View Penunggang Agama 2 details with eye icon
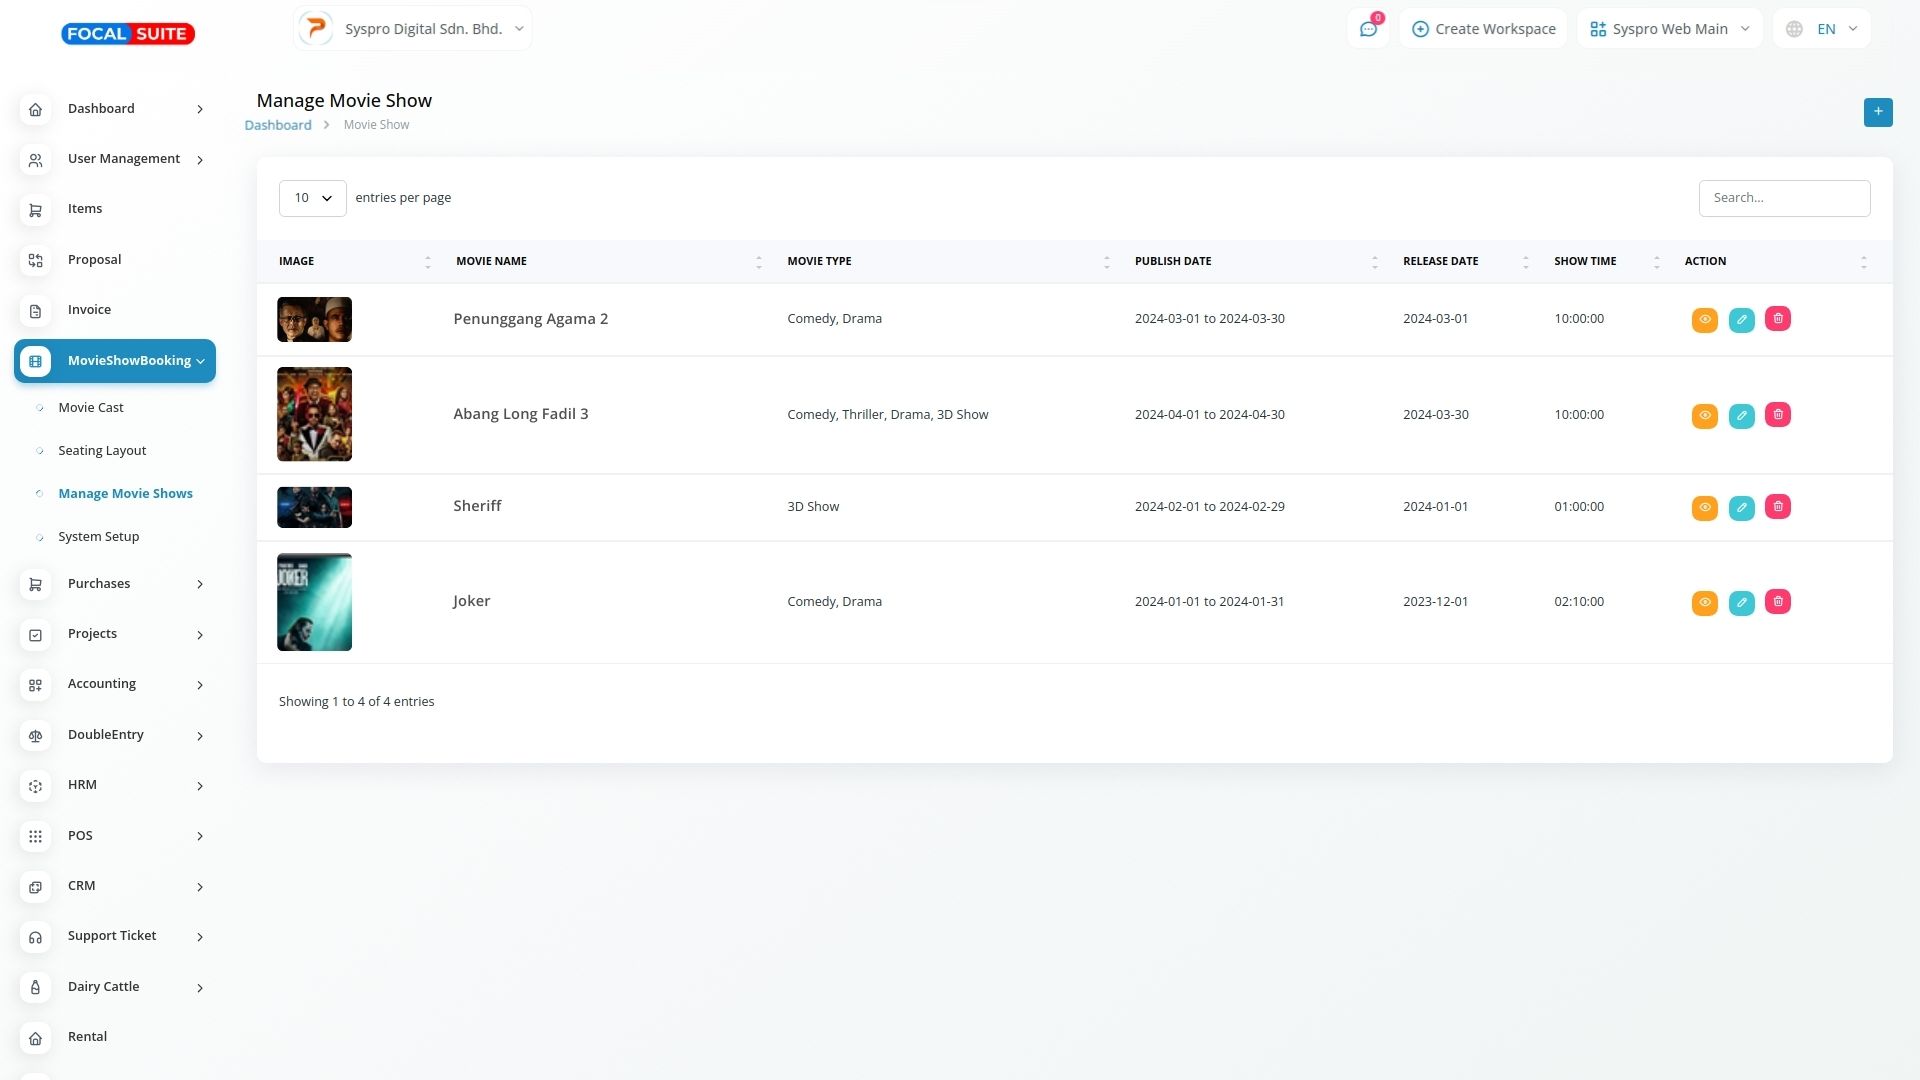The image size is (1920, 1080). pyautogui.click(x=1704, y=320)
